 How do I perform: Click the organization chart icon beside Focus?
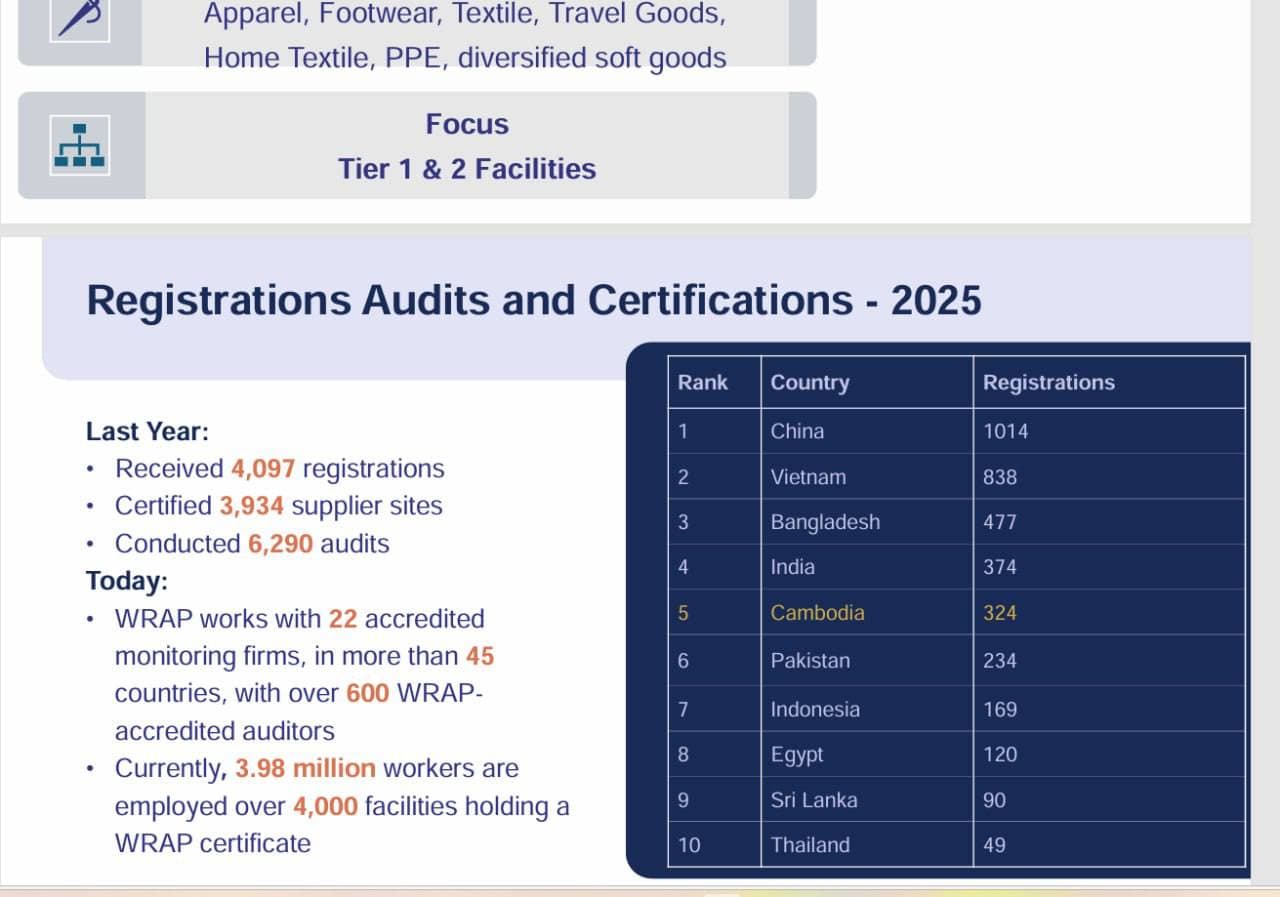[x=80, y=146]
